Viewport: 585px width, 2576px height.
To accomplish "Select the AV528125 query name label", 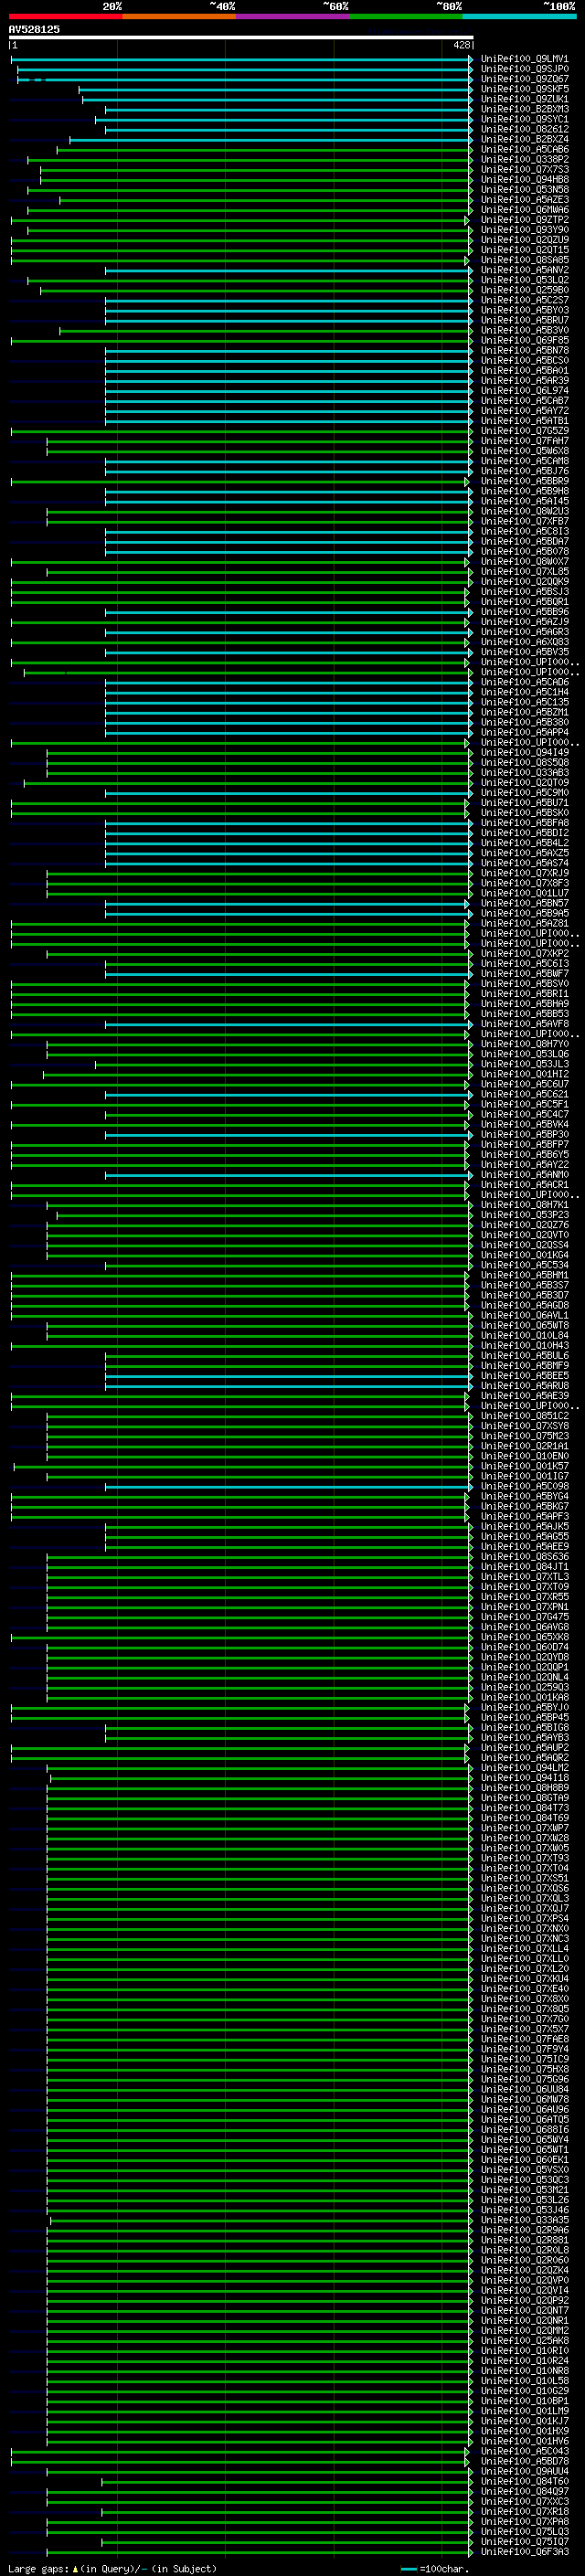I will point(34,29).
